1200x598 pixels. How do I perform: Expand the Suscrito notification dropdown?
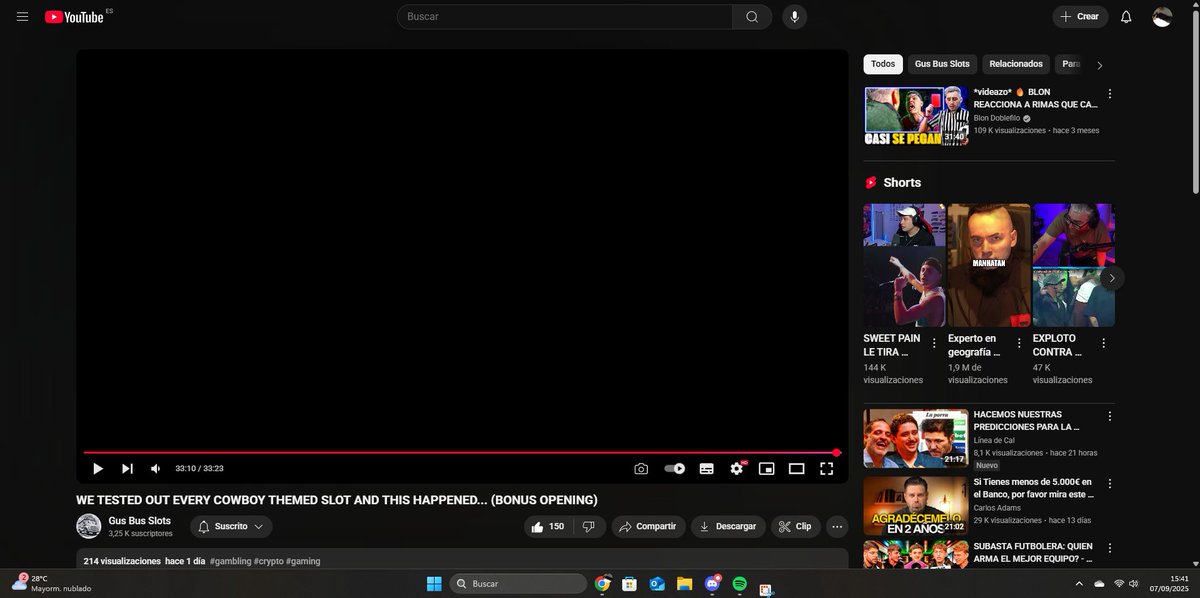pos(231,526)
